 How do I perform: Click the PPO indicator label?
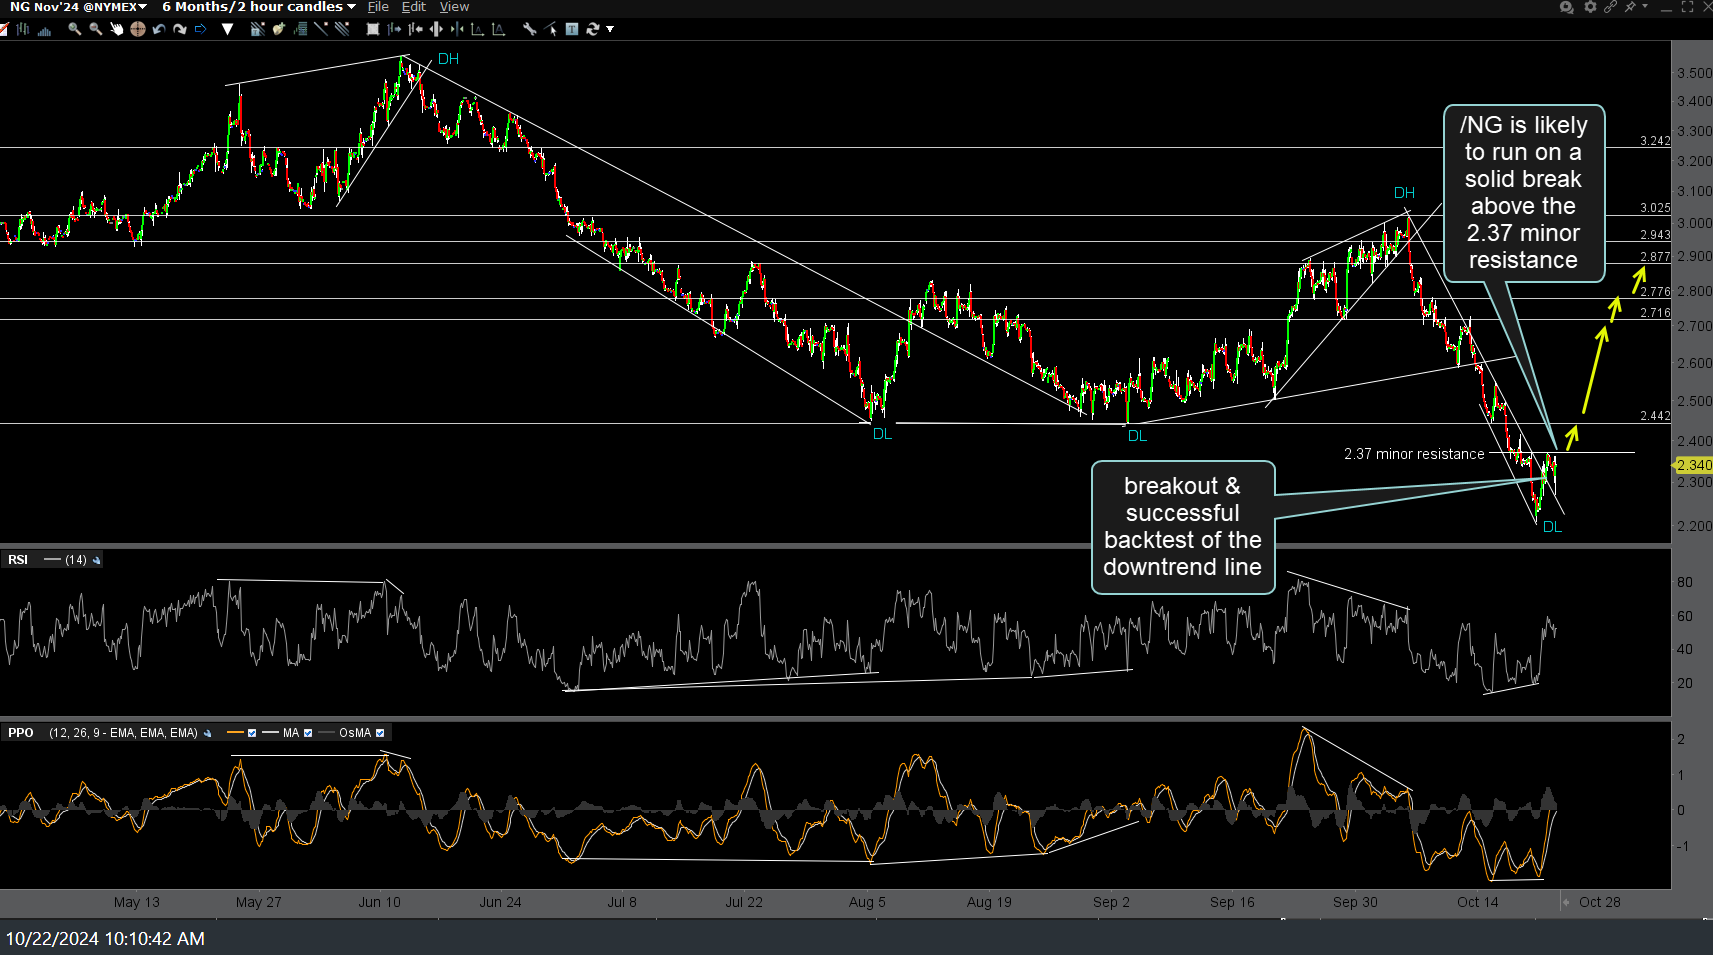(21, 733)
